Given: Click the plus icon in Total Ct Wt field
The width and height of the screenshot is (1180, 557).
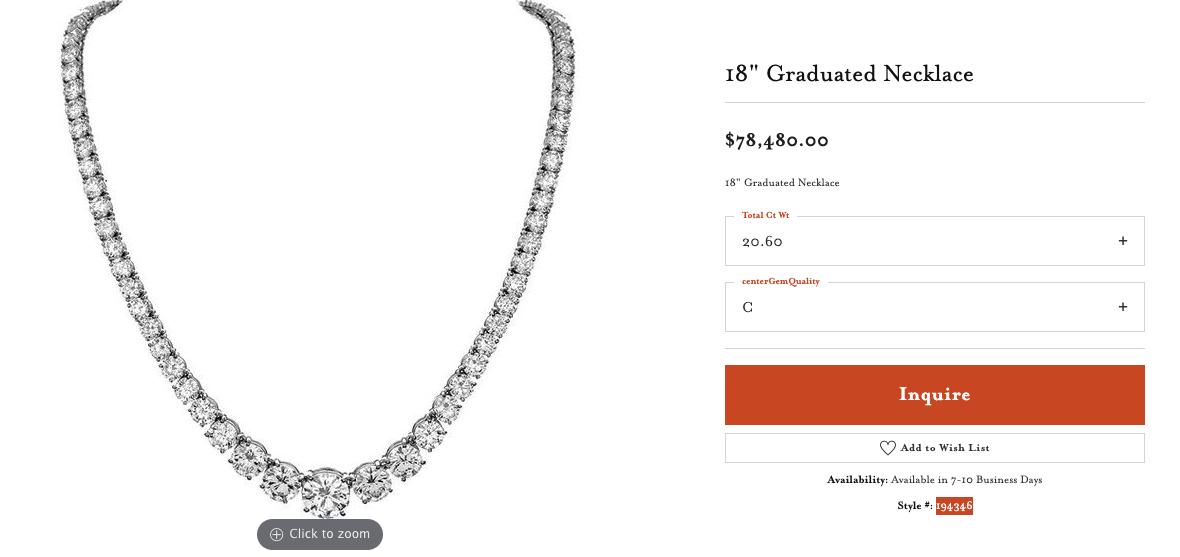Looking at the screenshot, I should (1122, 241).
